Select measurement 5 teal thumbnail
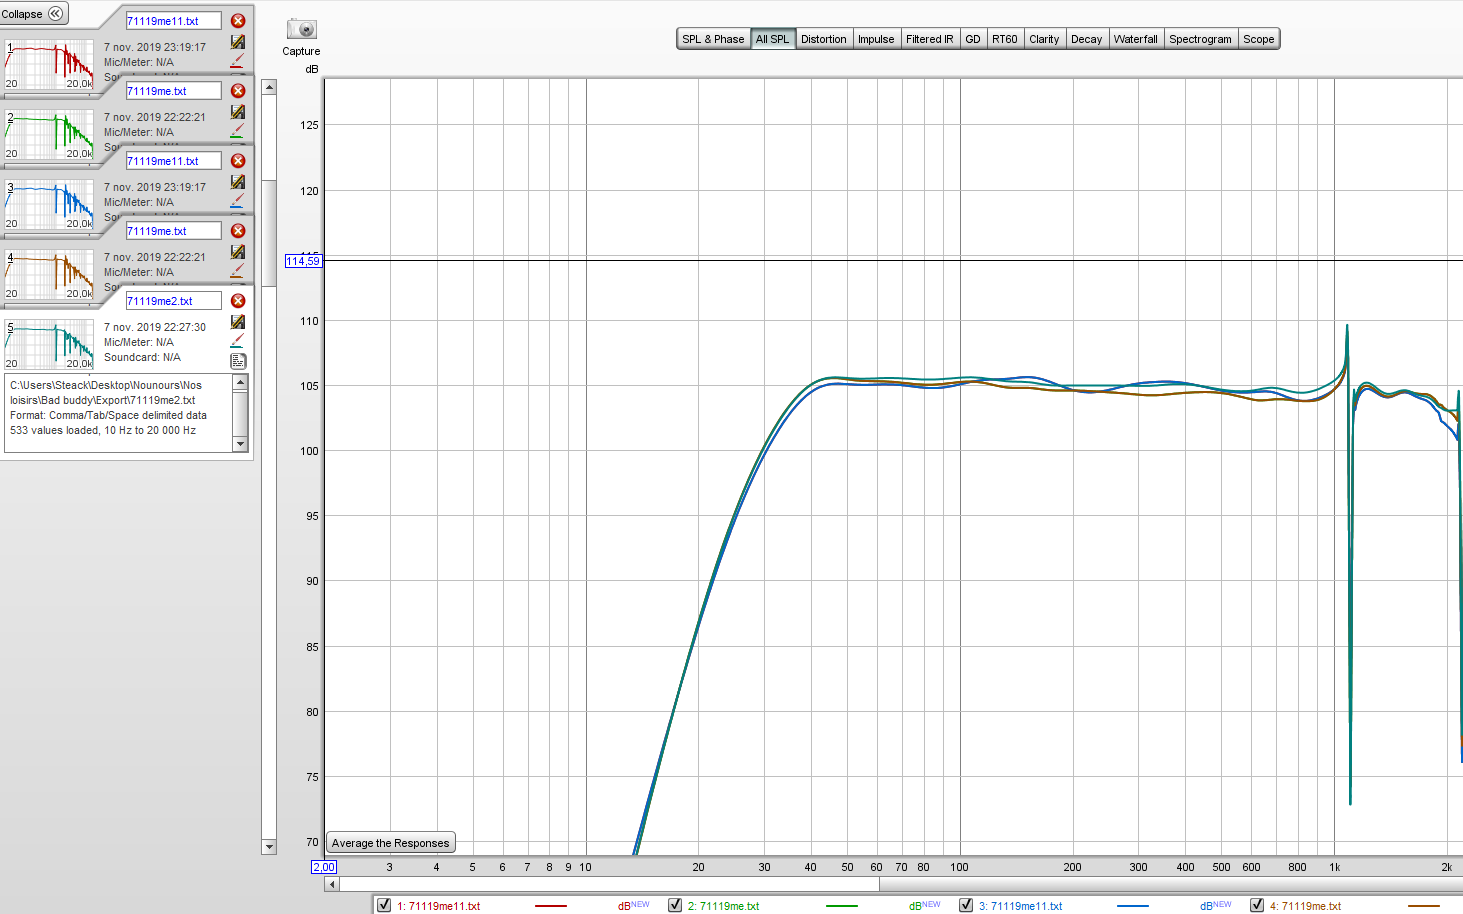 point(49,345)
